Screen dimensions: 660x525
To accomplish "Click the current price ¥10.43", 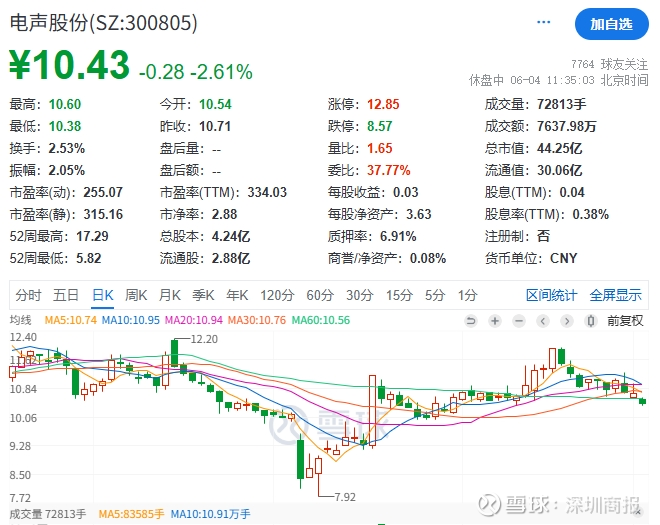I will point(69,65).
